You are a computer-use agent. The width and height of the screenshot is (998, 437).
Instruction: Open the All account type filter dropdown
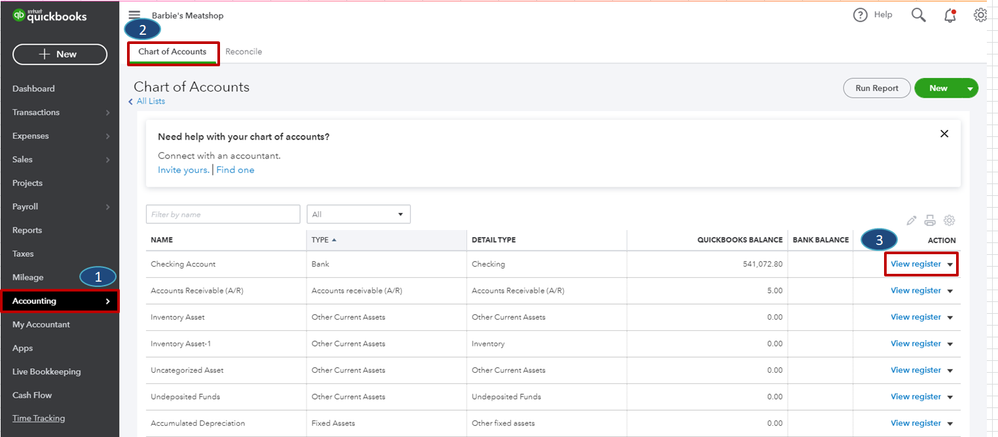358,214
